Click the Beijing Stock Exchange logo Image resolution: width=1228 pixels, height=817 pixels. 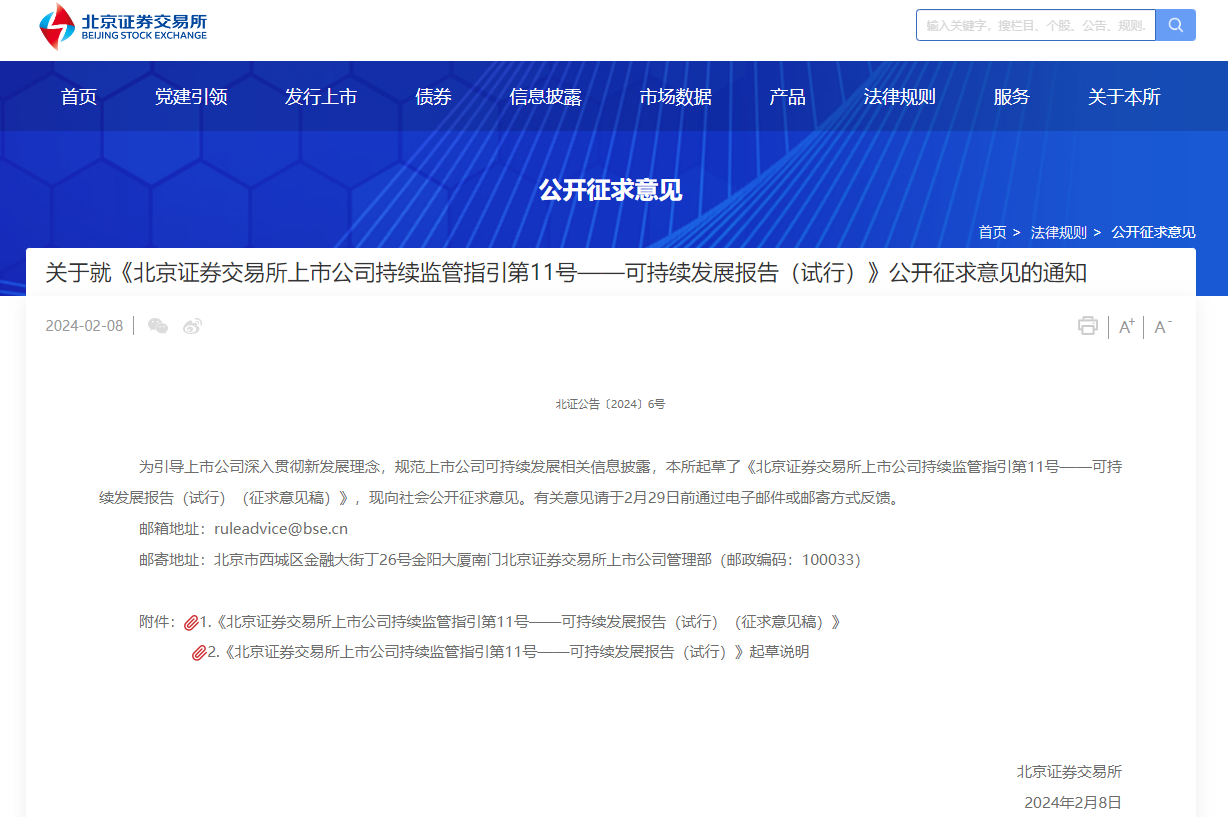click(x=123, y=26)
